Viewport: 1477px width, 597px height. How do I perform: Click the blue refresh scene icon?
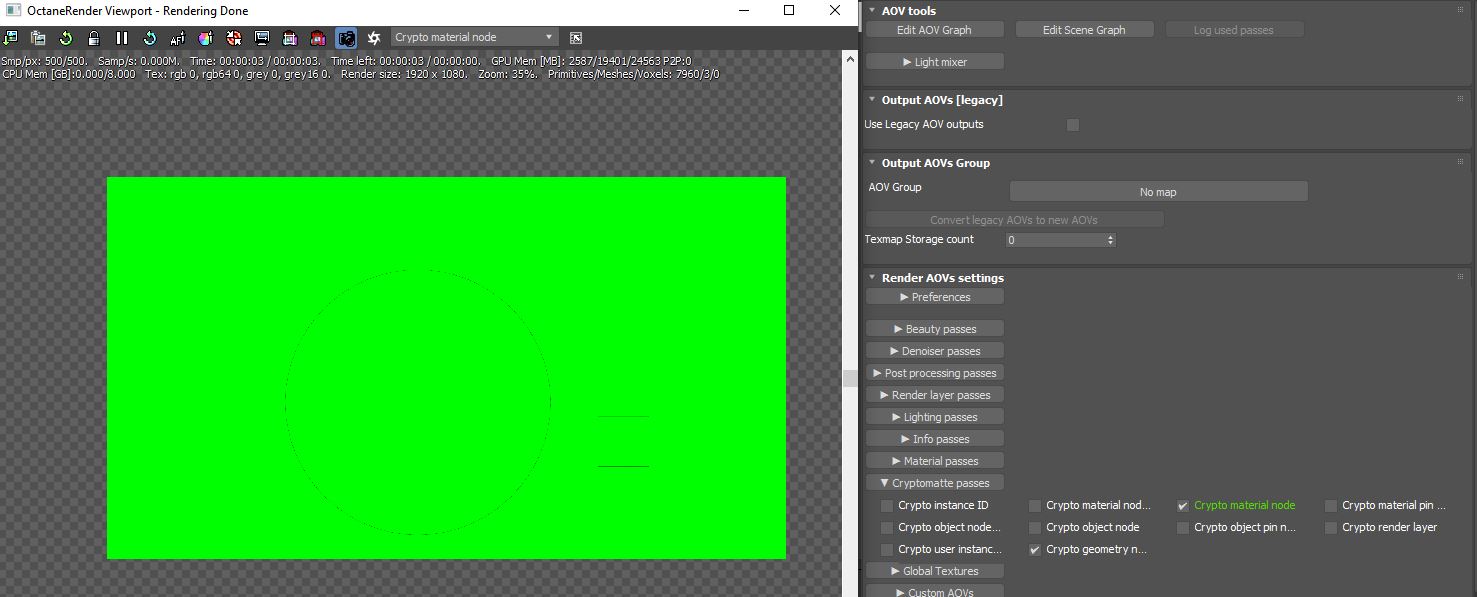click(150, 38)
